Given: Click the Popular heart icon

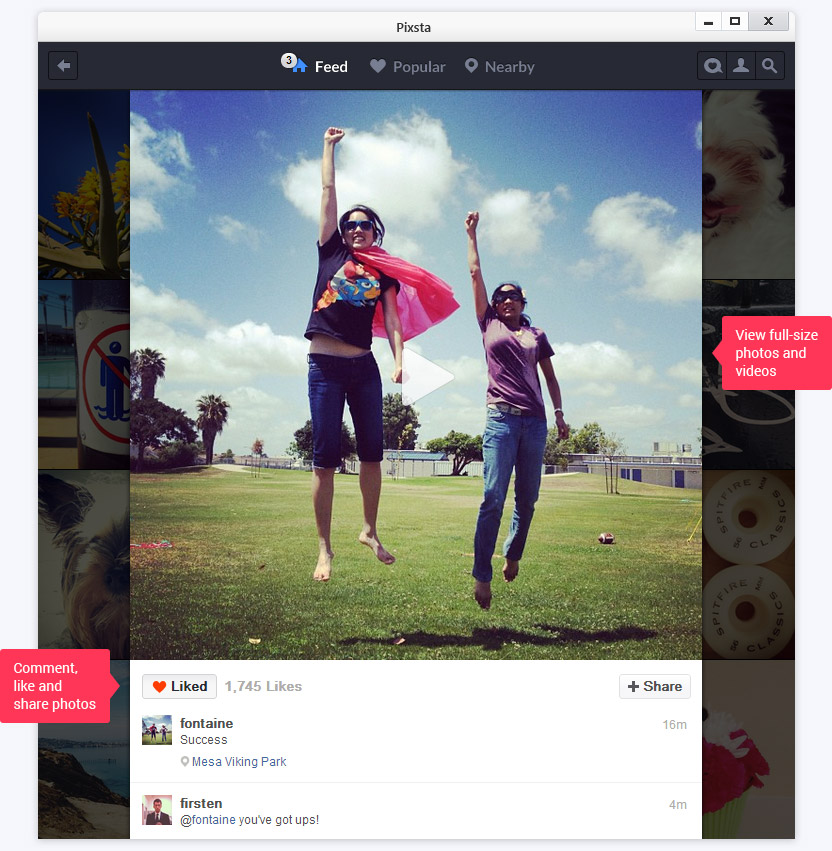Looking at the screenshot, I should click(378, 66).
